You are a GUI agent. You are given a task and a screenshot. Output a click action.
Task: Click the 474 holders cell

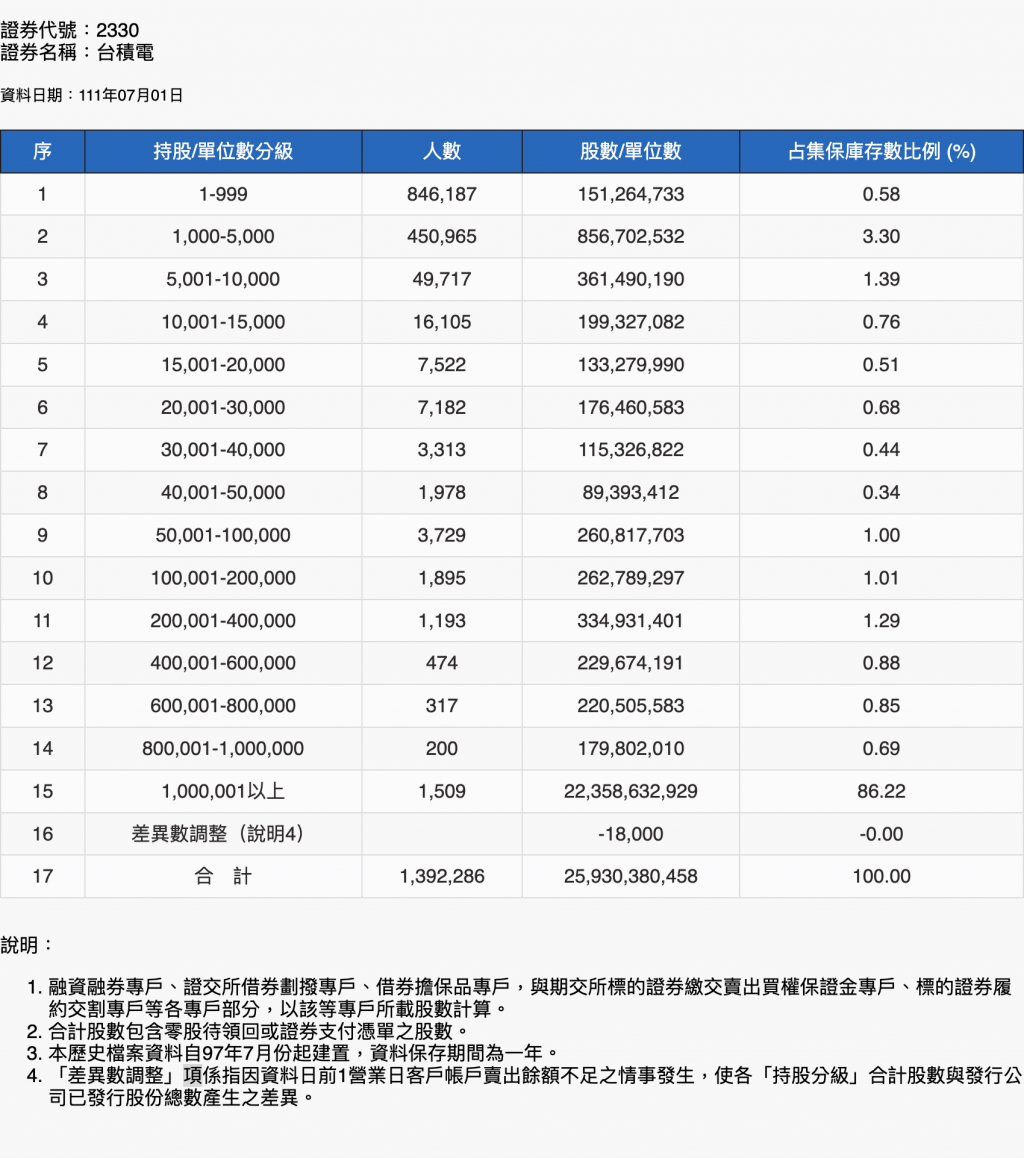441,663
